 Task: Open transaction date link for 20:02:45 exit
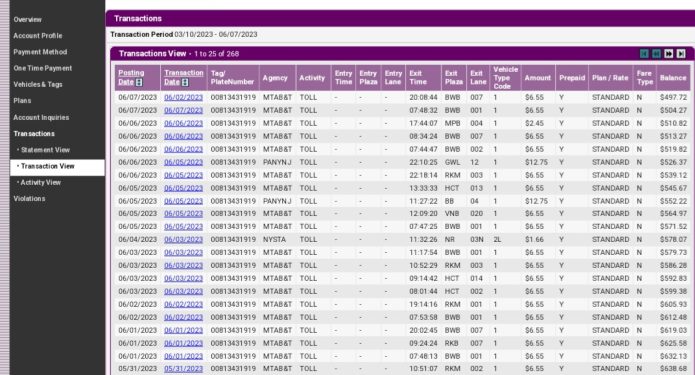tap(184, 330)
